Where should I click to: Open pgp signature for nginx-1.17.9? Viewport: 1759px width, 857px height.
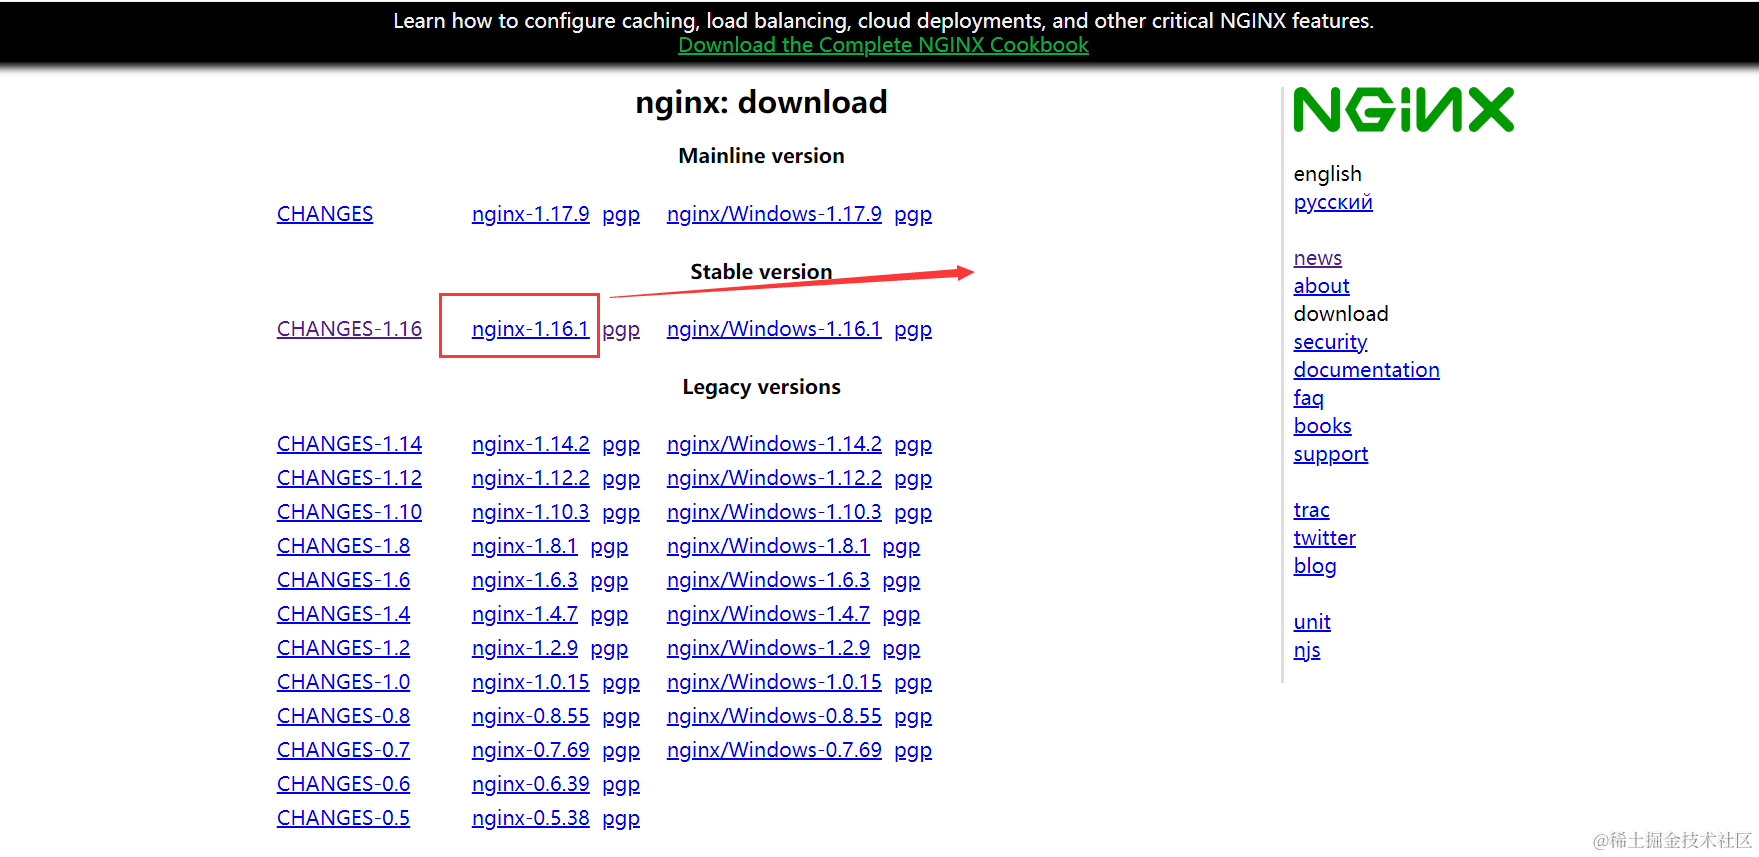click(621, 215)
